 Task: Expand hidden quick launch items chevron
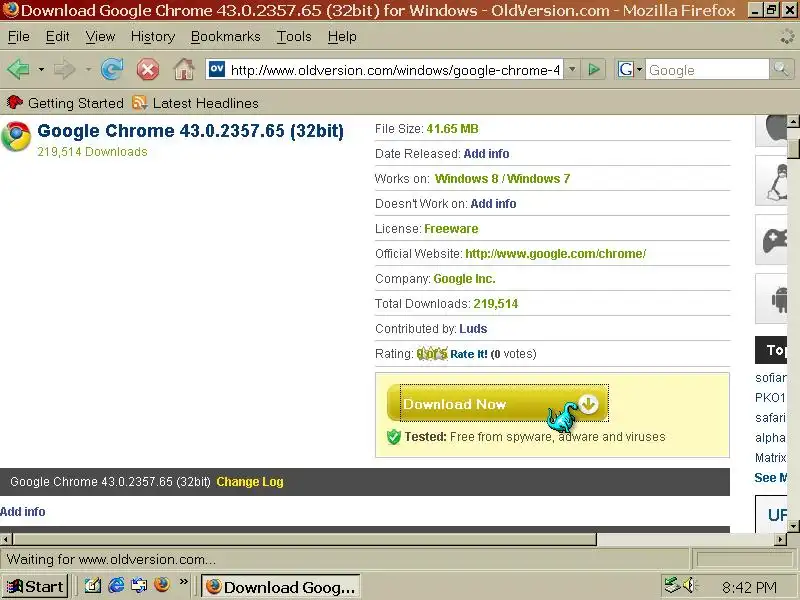click(x=184, y=581)
